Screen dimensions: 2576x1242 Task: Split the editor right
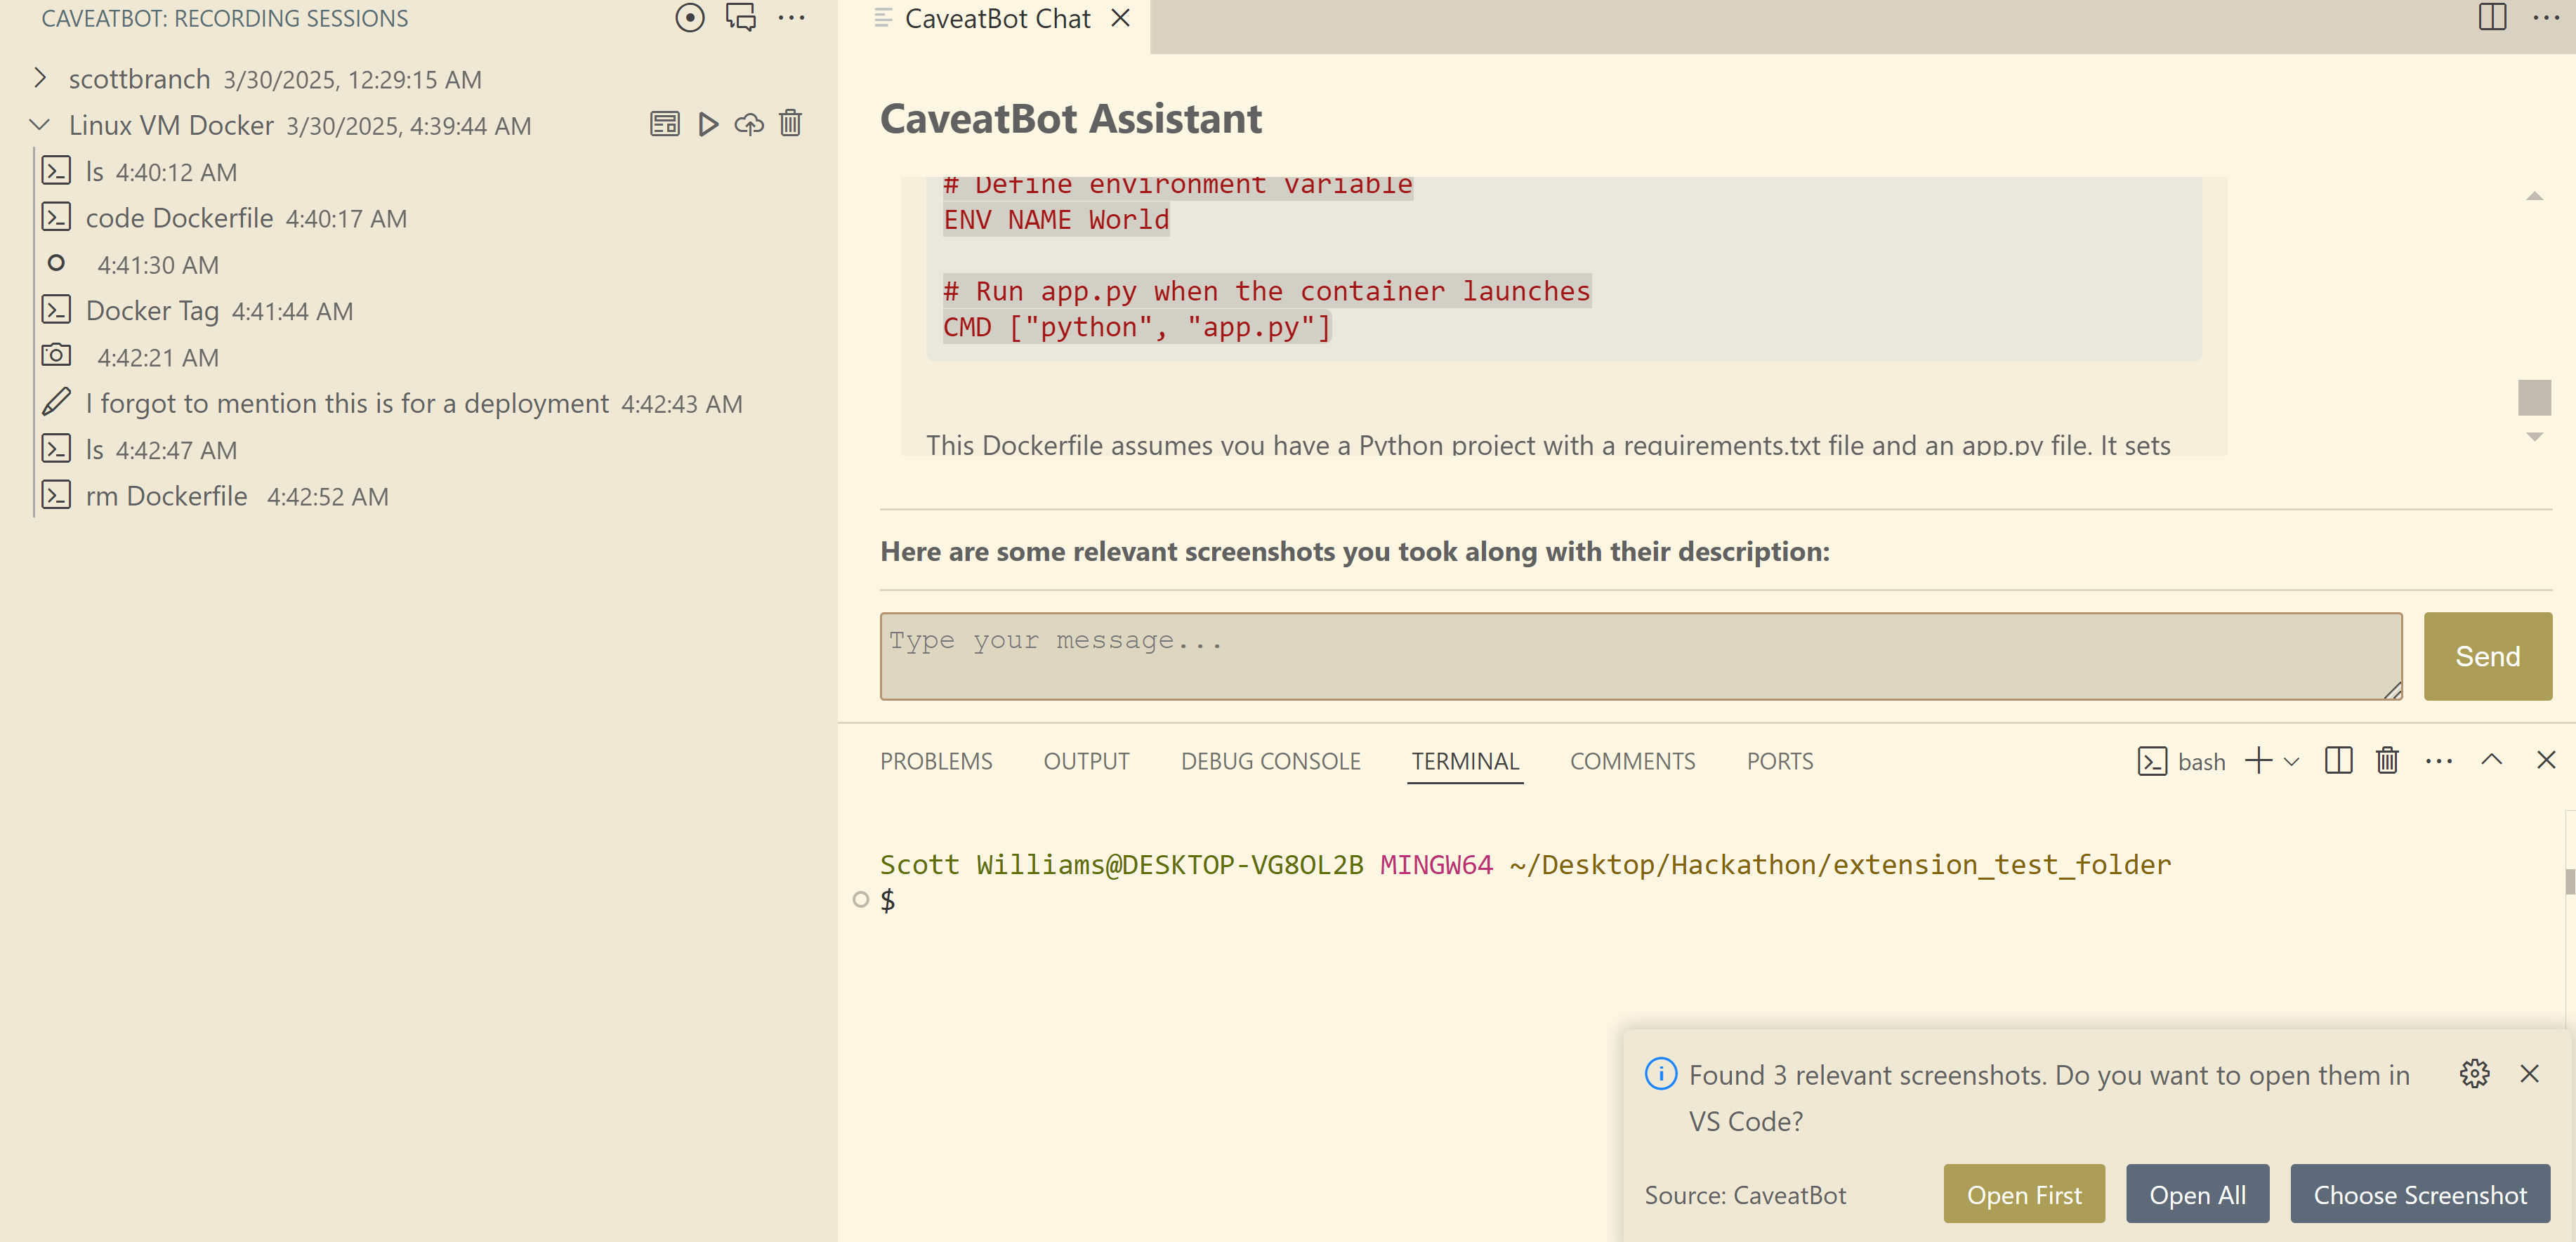(2492, 18)
